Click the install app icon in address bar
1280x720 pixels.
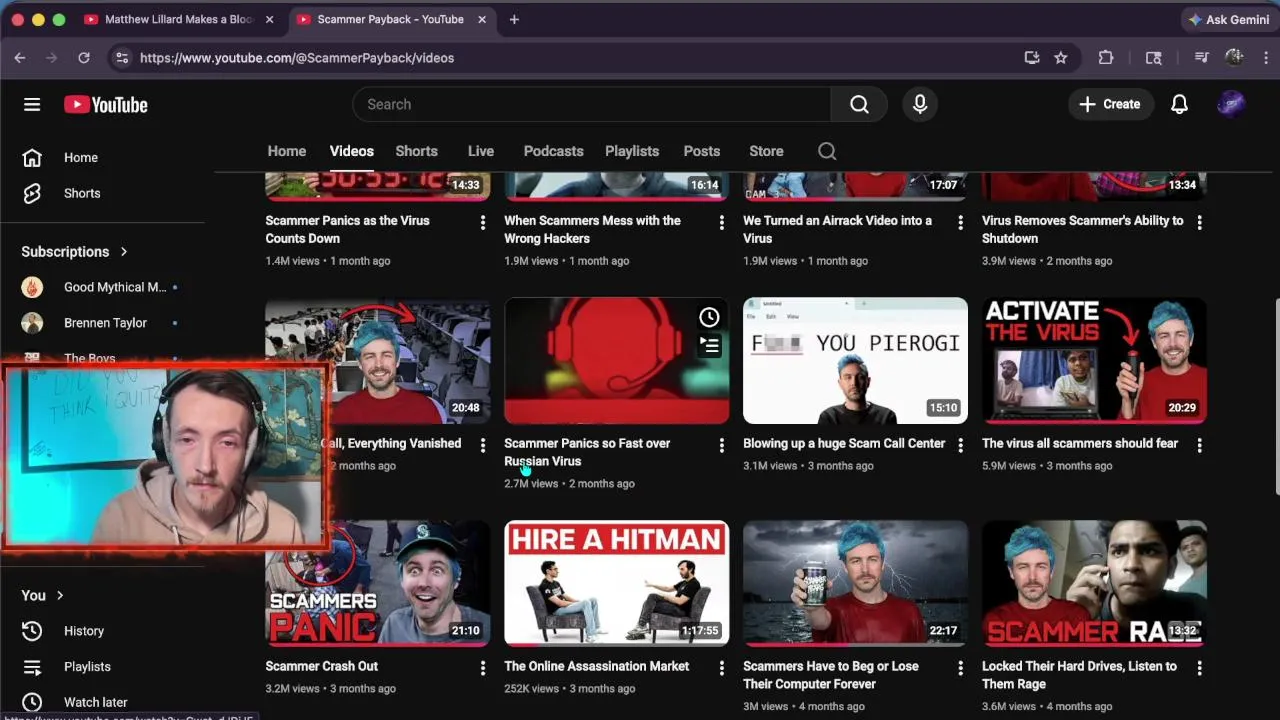click(x=1032, y=58)
